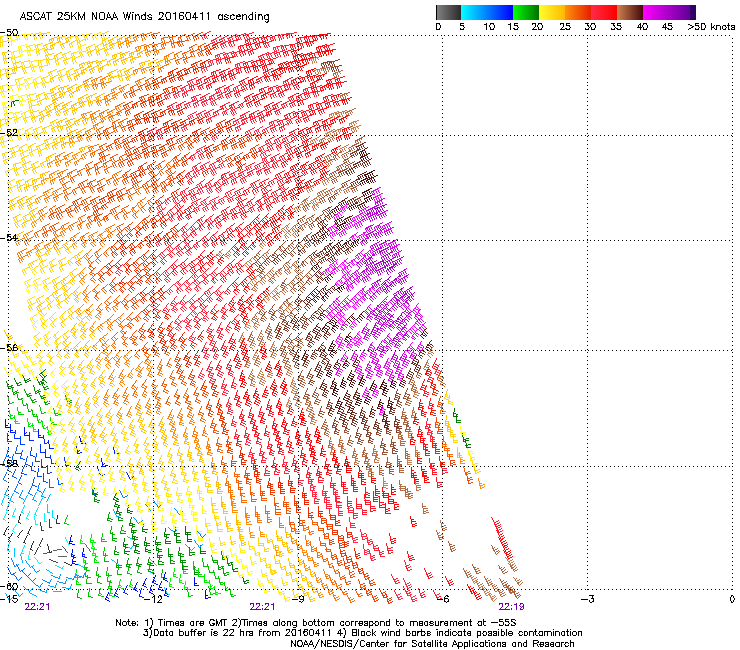740x650 pixels.
Task: Click the '-56' latitude axis label
Action: [9, 347]
